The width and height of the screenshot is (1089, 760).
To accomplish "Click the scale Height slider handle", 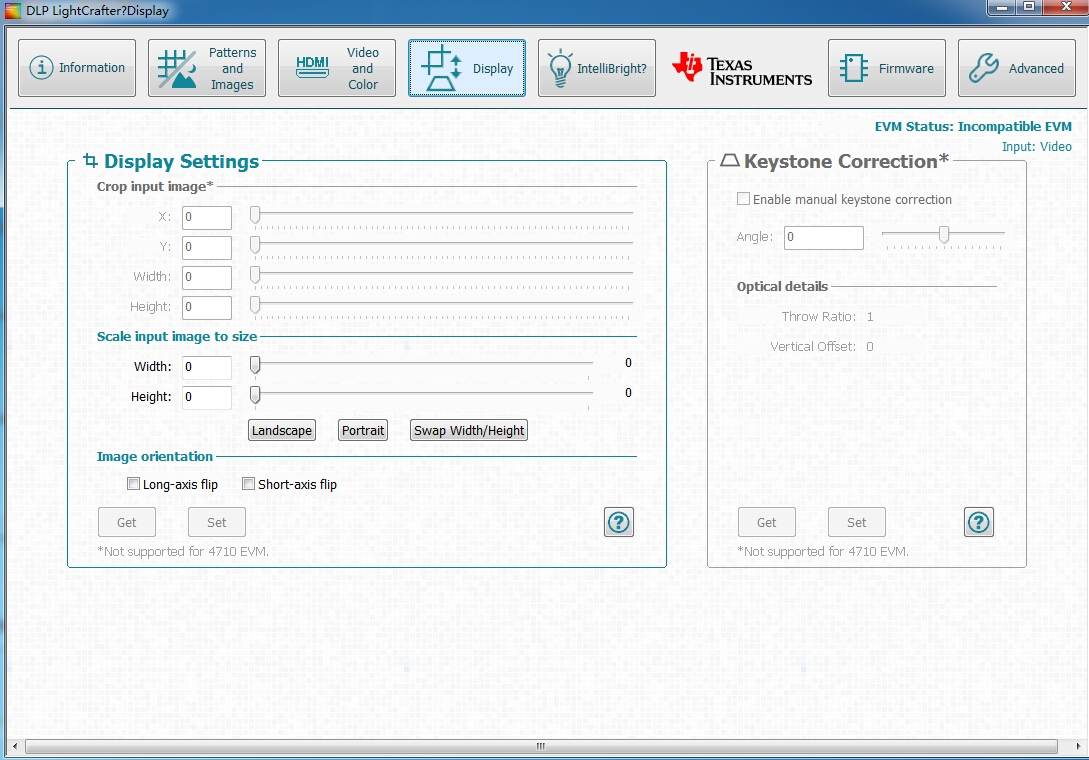I will 255,395.
